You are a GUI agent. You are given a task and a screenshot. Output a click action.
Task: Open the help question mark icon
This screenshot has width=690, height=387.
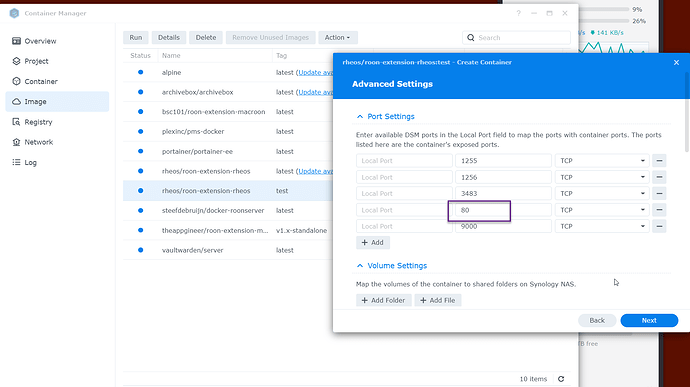(518, 13)
